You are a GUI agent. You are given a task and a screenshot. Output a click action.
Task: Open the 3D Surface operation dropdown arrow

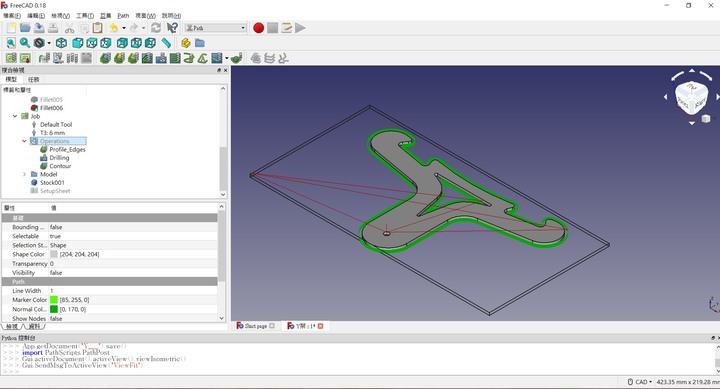click(x=227, y=58)
